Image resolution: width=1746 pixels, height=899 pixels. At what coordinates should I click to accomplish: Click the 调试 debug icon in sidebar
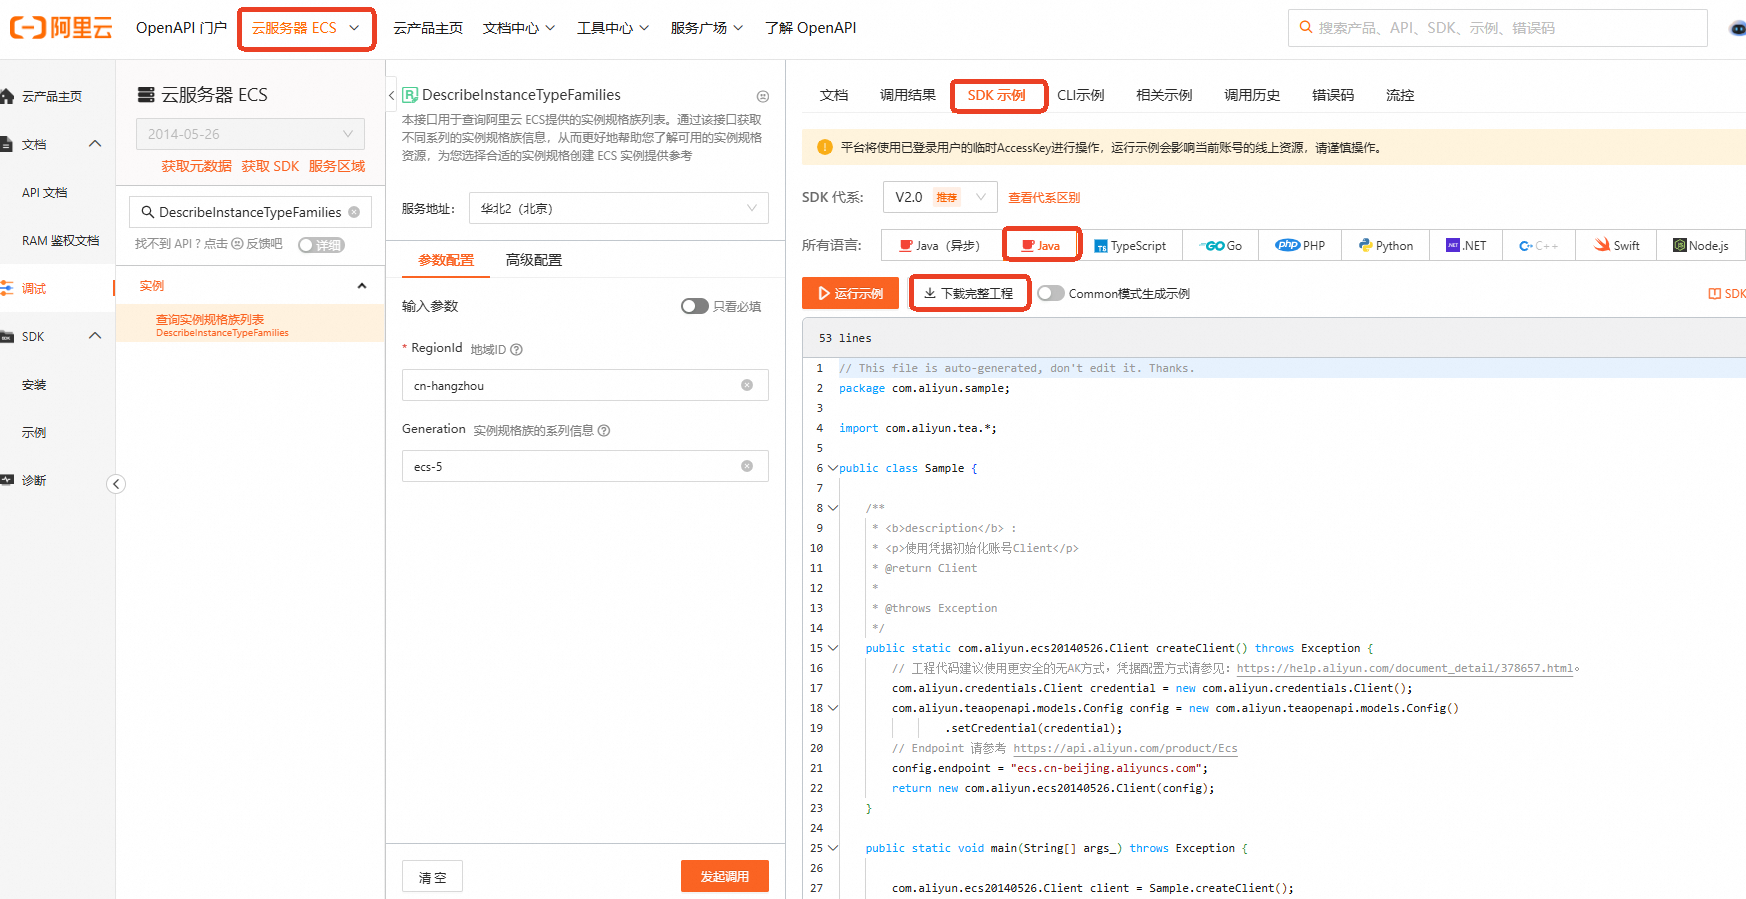[7, 288]
